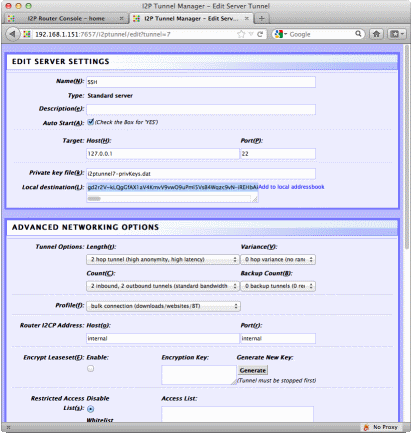Close the I2P Router Console tab
The image size is (411, 433).
click(x=122, y=18)
